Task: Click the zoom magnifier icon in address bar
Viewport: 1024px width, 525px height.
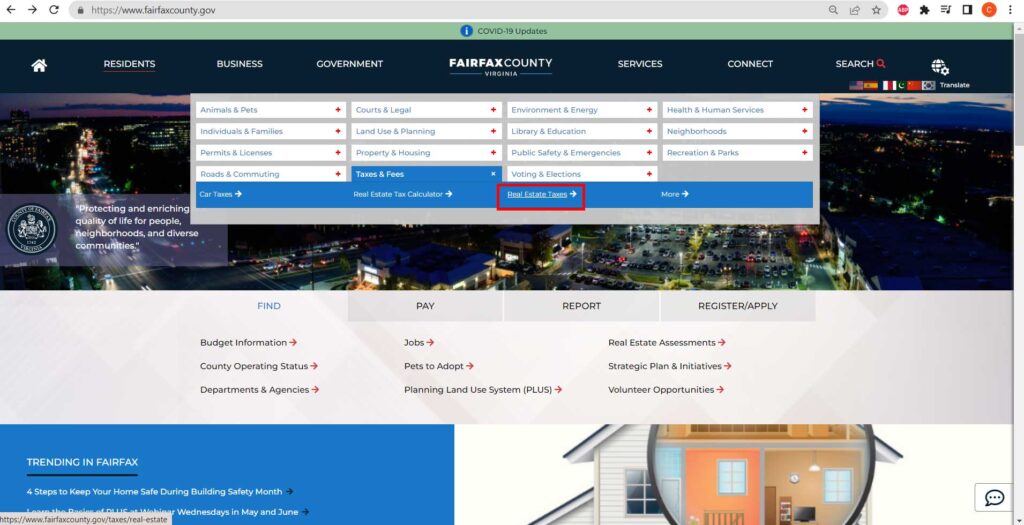Action: tap(833, 10)
